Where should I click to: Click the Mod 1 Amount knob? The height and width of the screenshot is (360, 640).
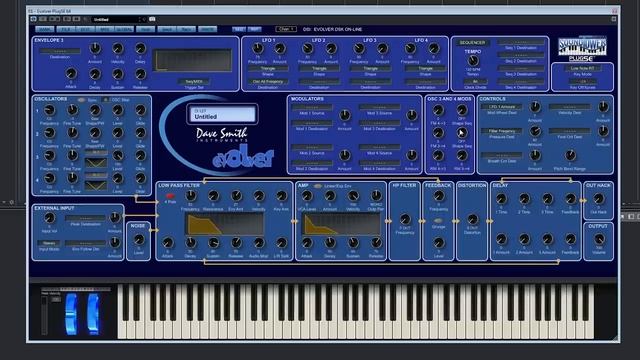click(x=344, y=116)
